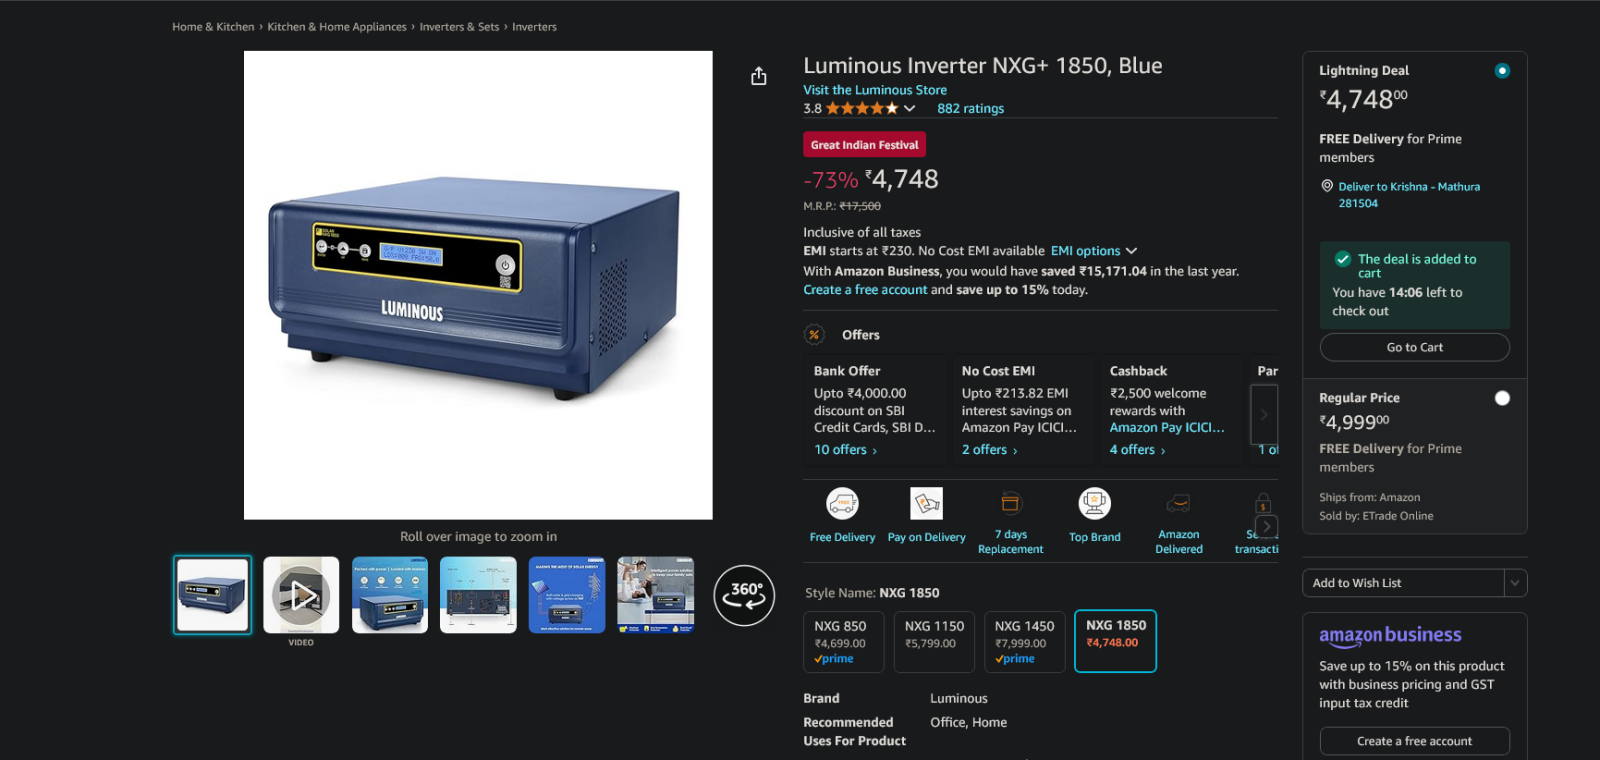Open Kitchen & Home Appliances breadcrumb
The image size is (1600, 760).
point(337,27)
